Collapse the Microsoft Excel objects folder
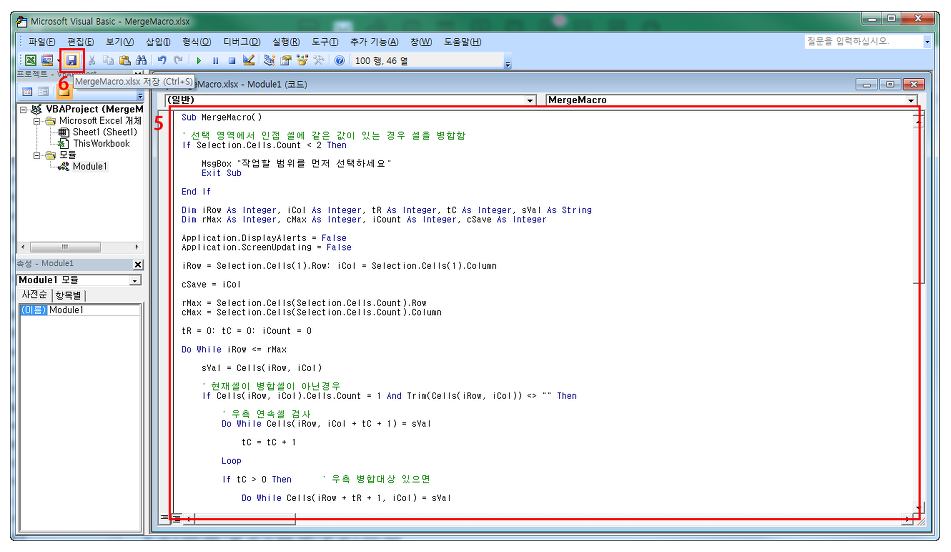951x552 pixels. [36, 121]
